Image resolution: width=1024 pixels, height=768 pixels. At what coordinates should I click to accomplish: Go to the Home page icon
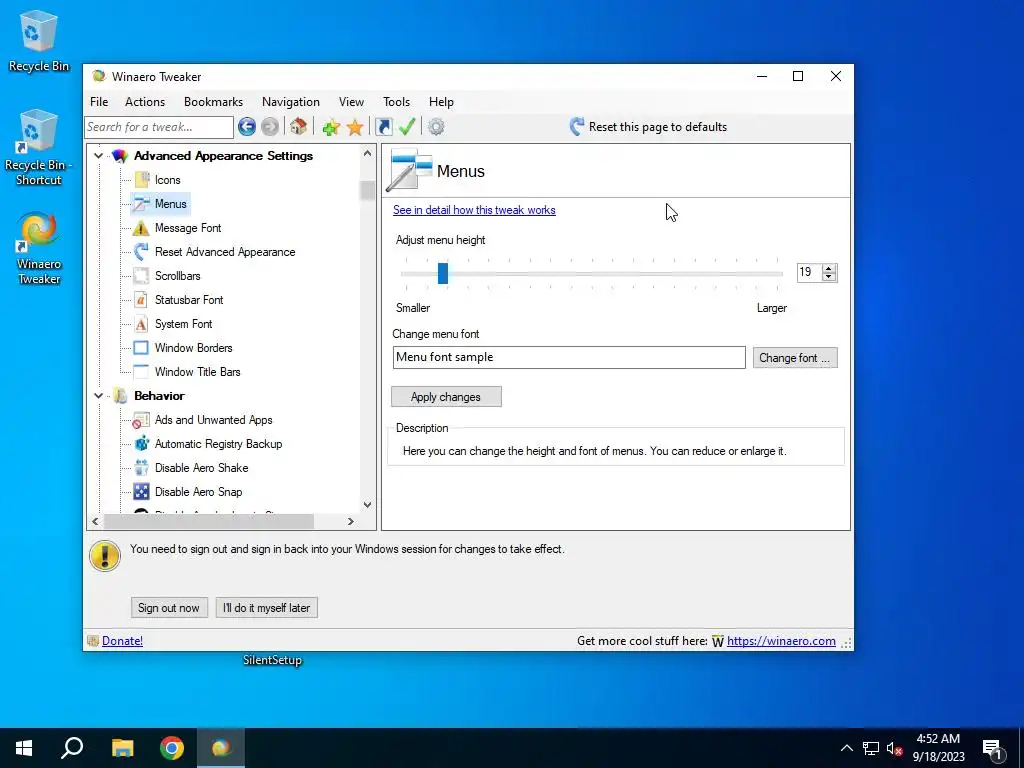coord(298,127)
